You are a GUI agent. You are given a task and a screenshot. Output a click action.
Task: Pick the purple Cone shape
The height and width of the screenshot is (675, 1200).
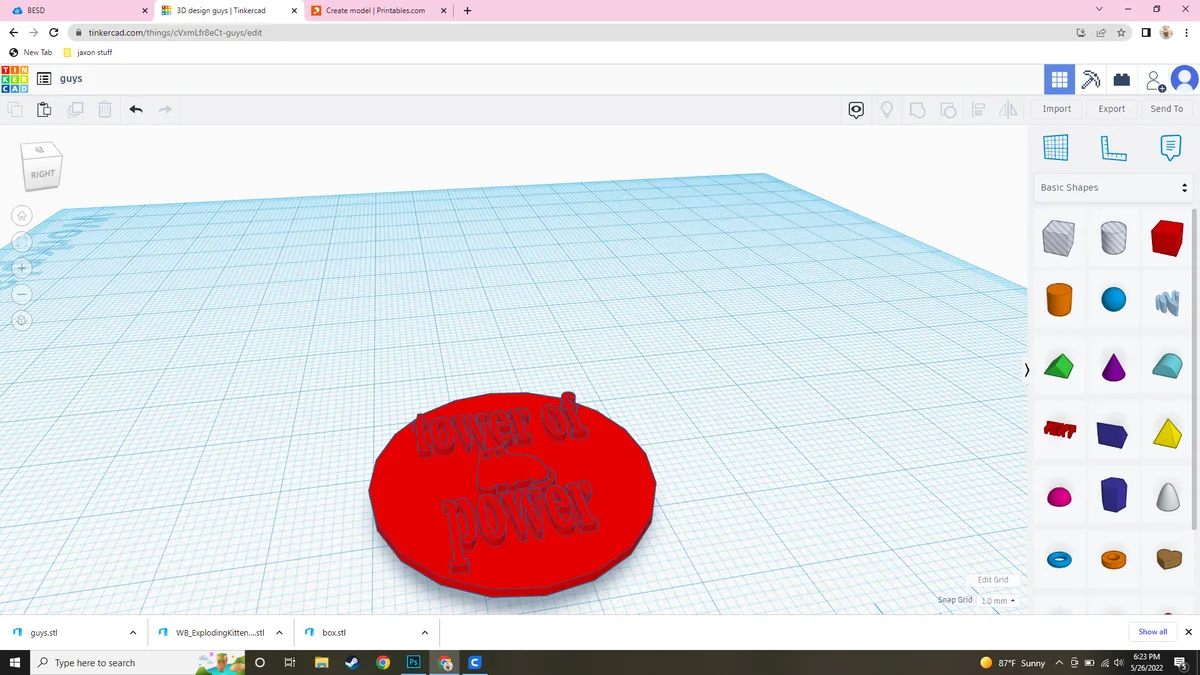[x=1113, y=366]
